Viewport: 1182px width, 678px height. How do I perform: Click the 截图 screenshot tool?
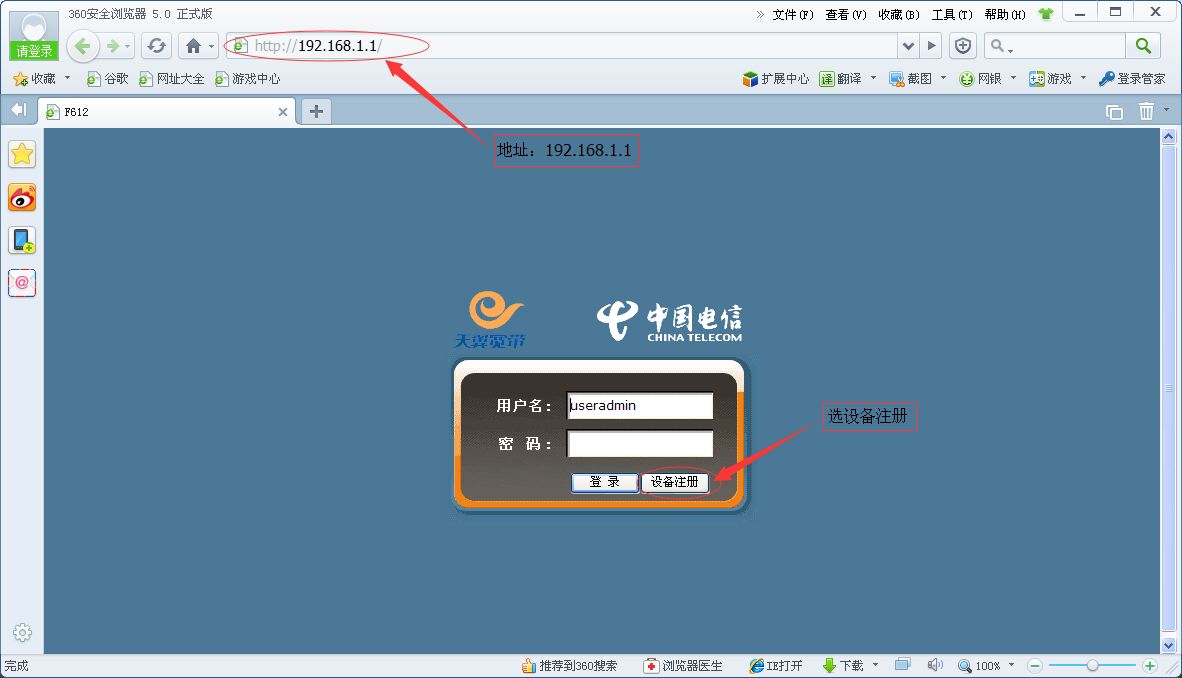[x=911, y=78]
